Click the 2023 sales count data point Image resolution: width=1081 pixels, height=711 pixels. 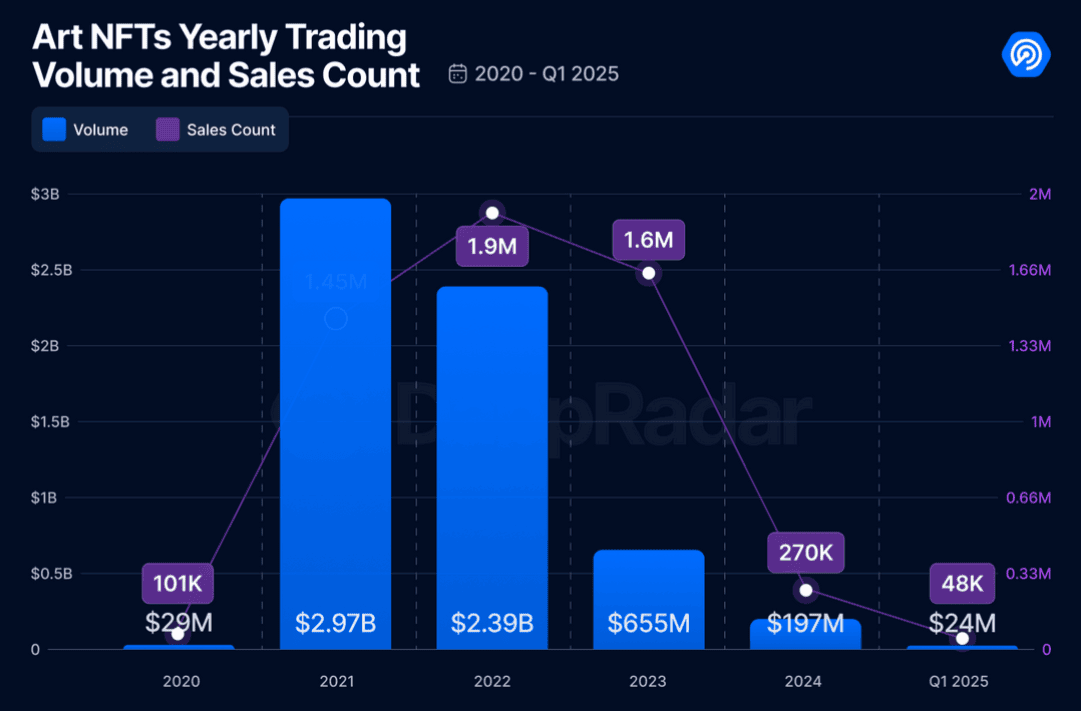pyautogui.click(x=649, y=273)
